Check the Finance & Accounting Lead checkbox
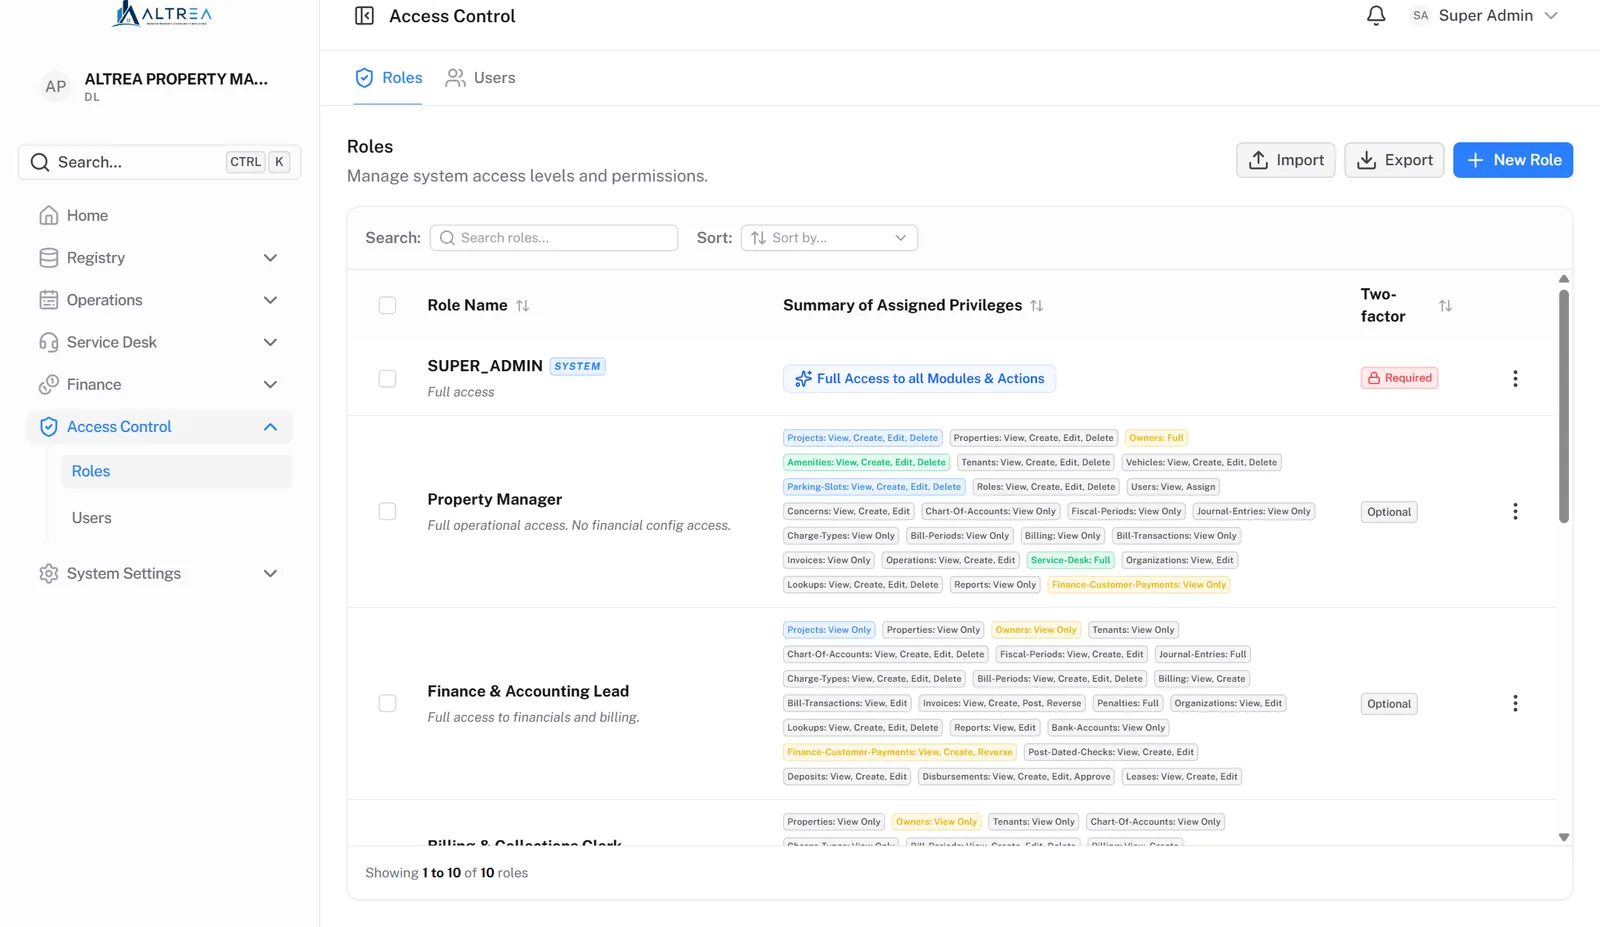This screenshot has height=927, width=1600. pos(387,703)
